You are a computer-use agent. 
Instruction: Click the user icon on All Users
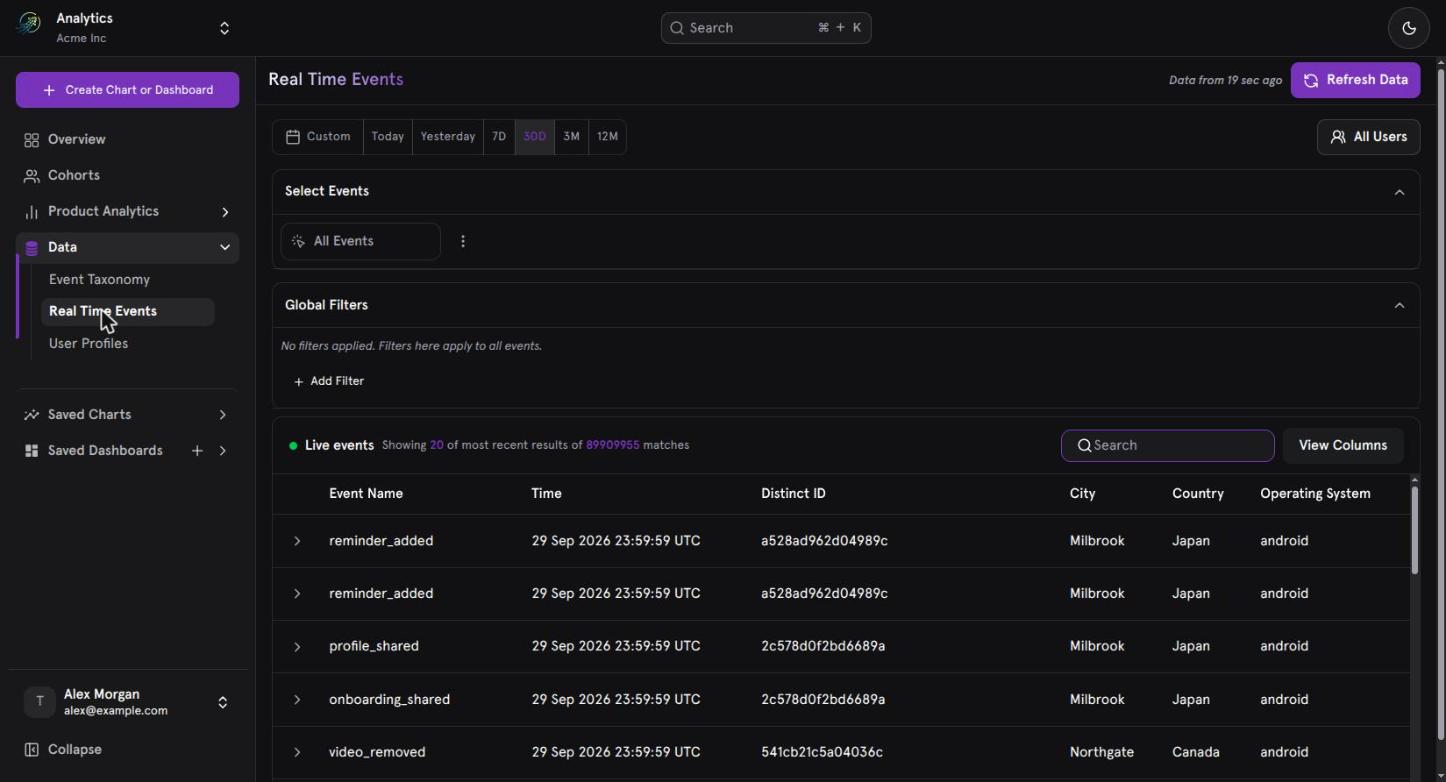[x=1338, y=137]
